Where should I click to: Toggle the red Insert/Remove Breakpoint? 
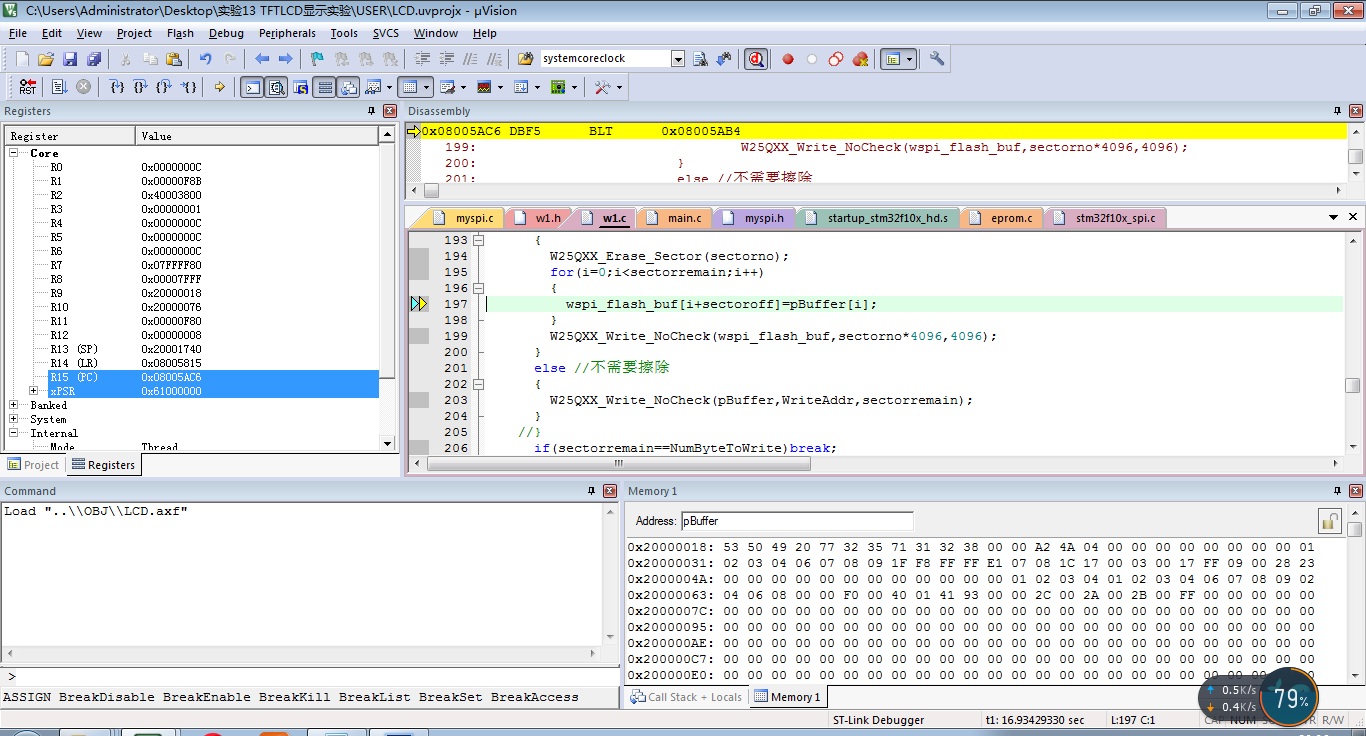[x=788, y=59]
